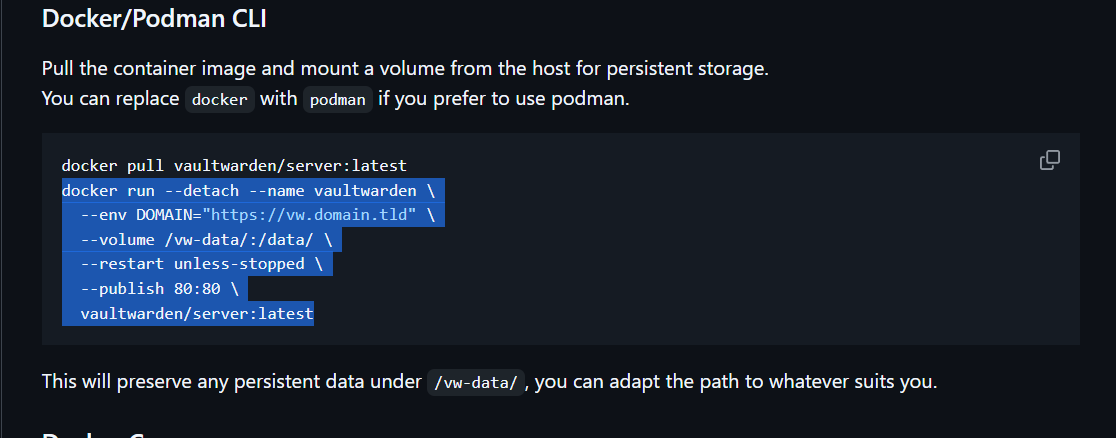Screen dimensions: 1116x438
Task: Click the inline "docker" code word
Action: [x=222, y=100]
